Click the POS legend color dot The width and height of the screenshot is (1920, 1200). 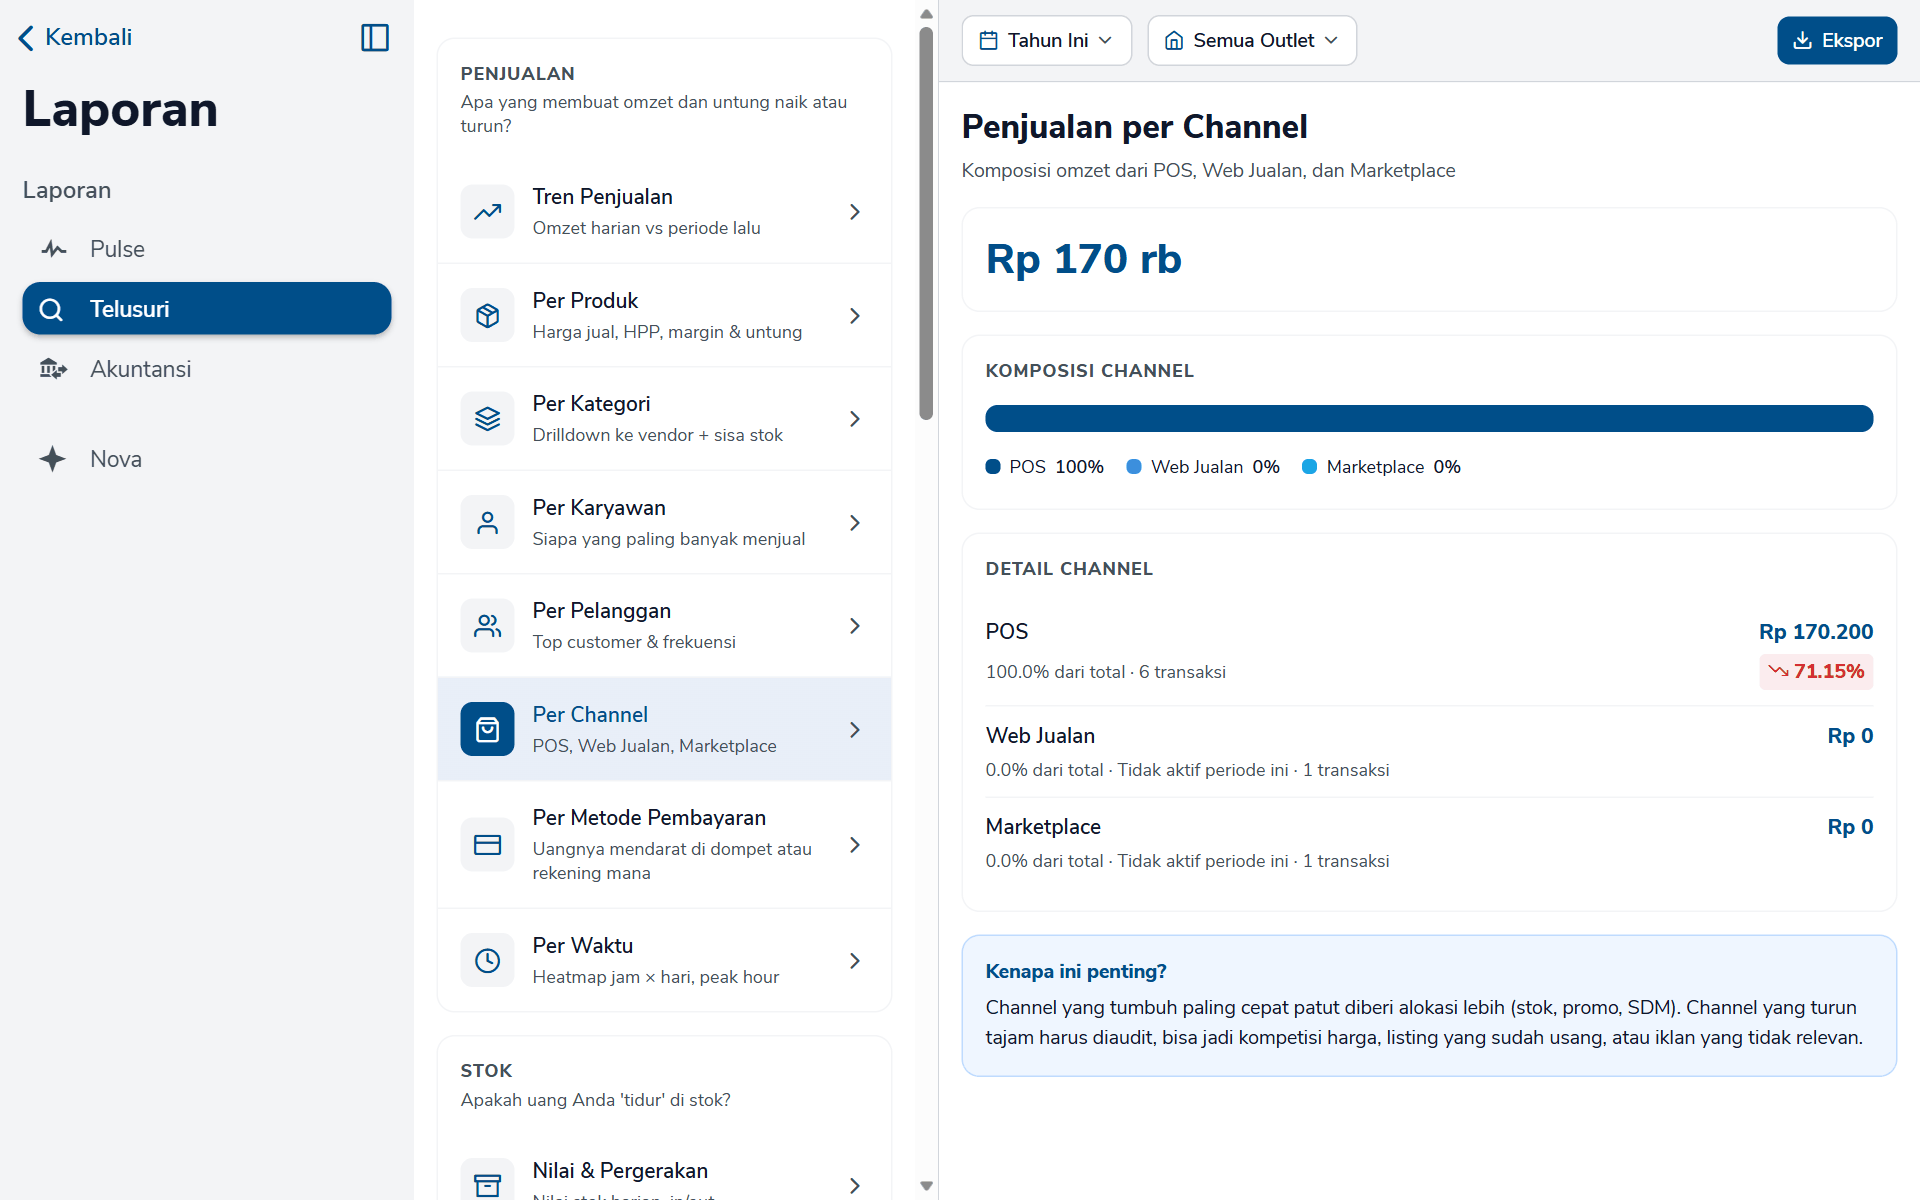(993, 467)
